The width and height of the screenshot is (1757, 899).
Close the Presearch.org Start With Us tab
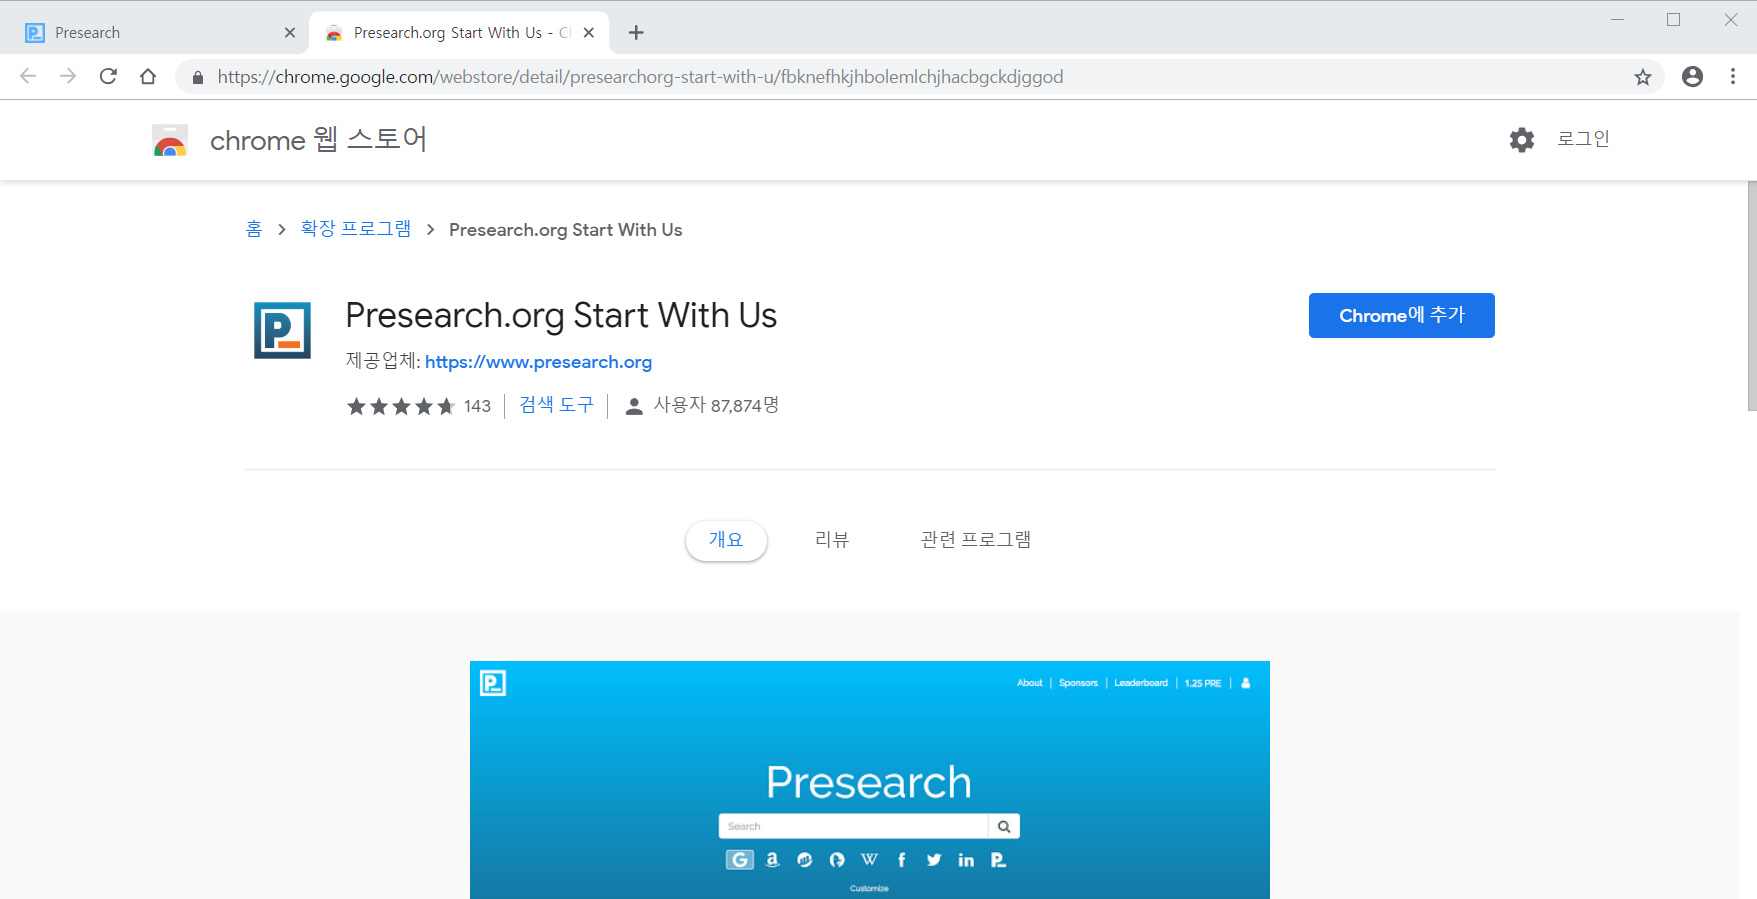(589, 33)
